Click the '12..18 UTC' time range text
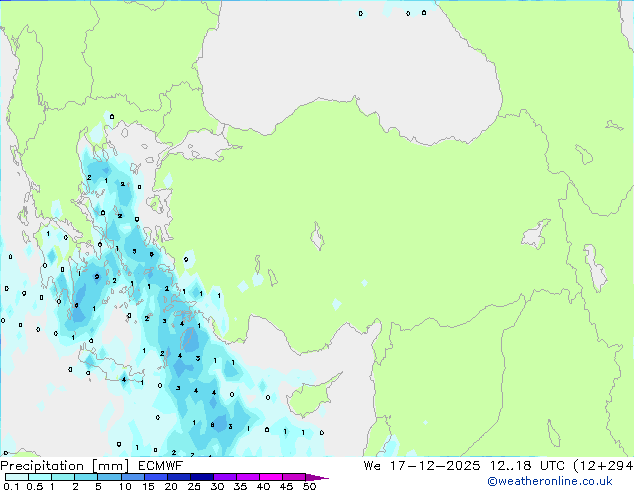This screenshot has height=490, width=634. pyautogui.click(x=527, y=466)
